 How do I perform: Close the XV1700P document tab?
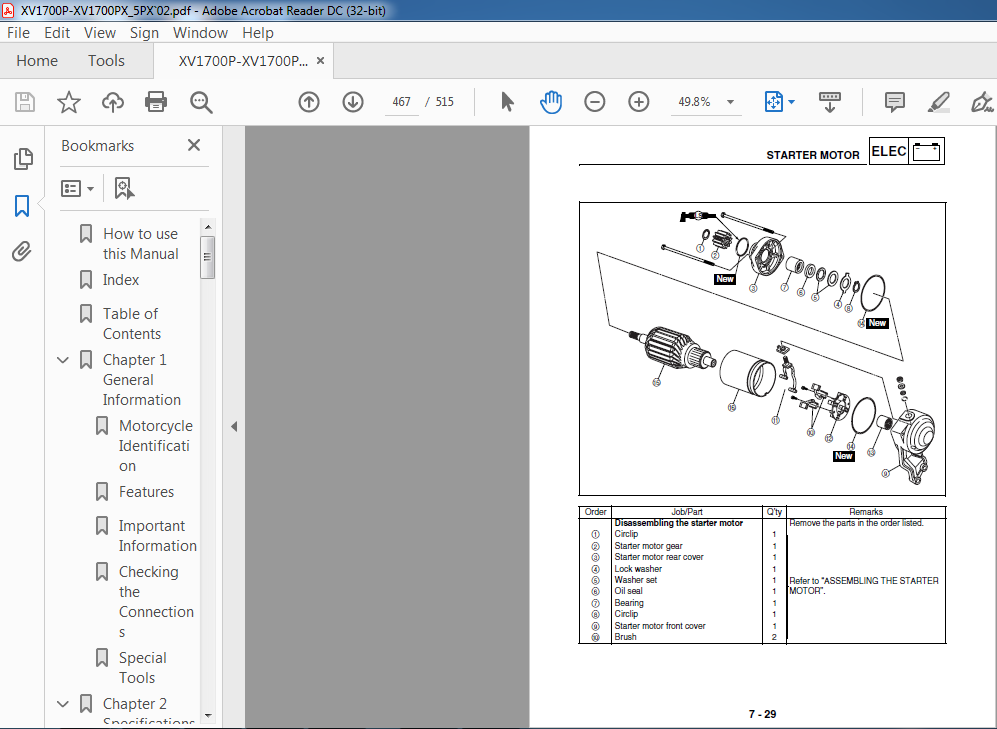tap(320, 60)
